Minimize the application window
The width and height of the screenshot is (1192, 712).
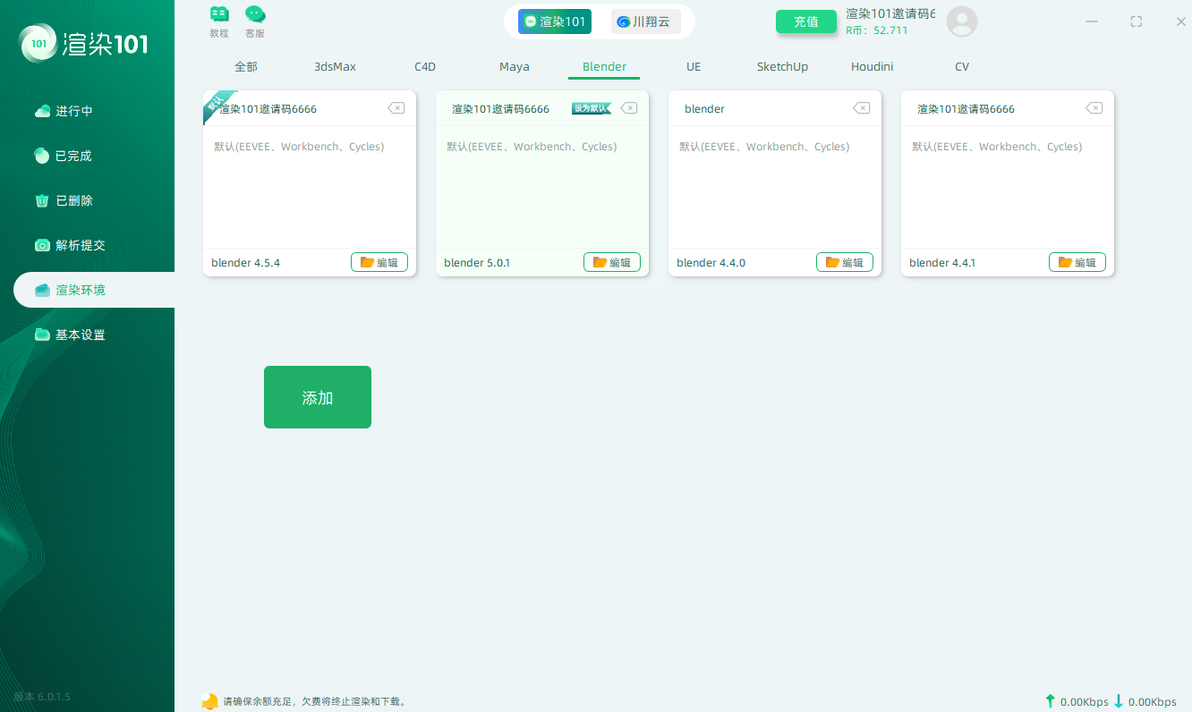pos(1092,21)
